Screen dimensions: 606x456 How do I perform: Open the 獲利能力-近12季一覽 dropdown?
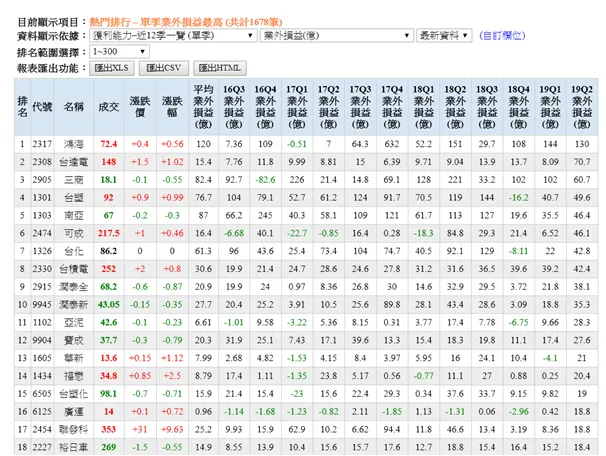pyautogui.click(x=173, y=36)
